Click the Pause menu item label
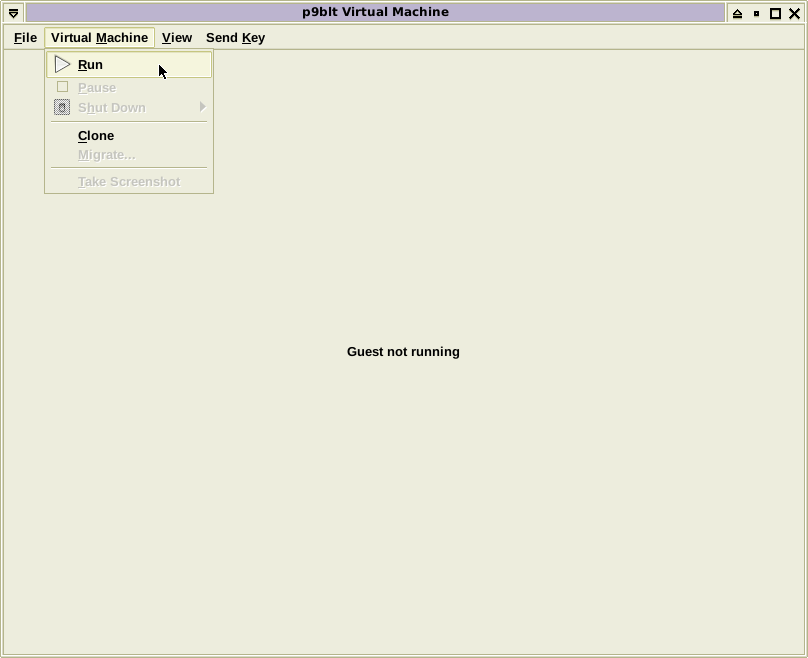808x658 pixels. pyautogui.click(x=97, y=88)
